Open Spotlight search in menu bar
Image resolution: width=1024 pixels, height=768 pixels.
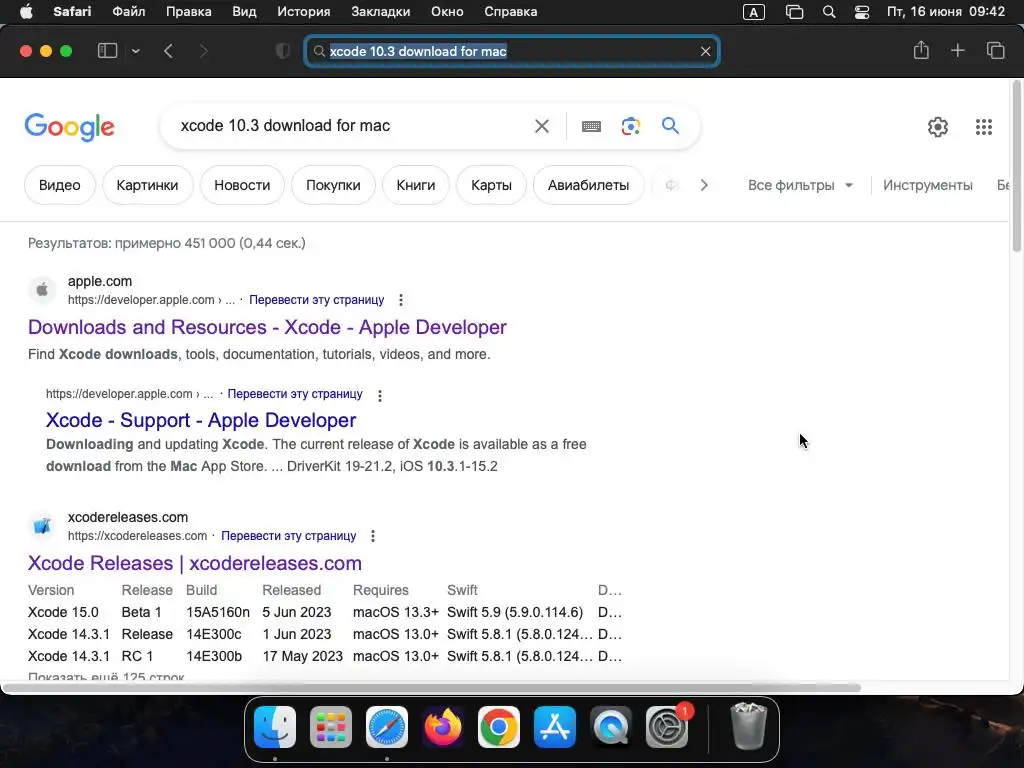[x=829, y=12]
